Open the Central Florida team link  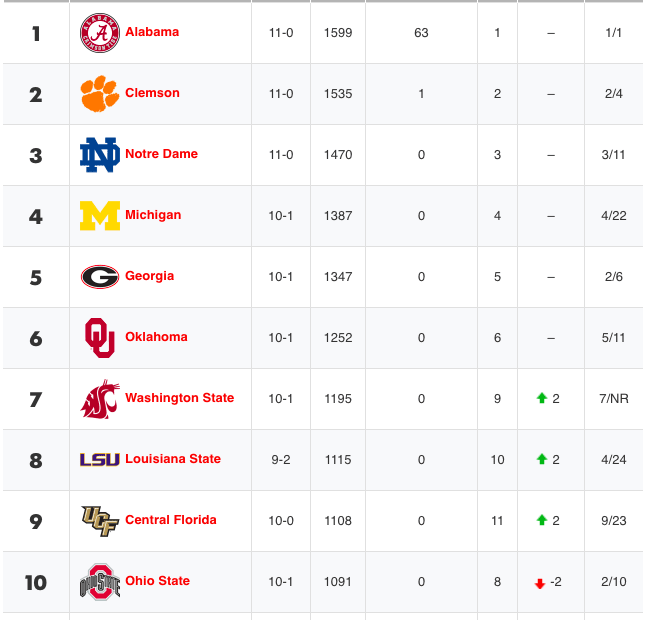coord(171,520)
